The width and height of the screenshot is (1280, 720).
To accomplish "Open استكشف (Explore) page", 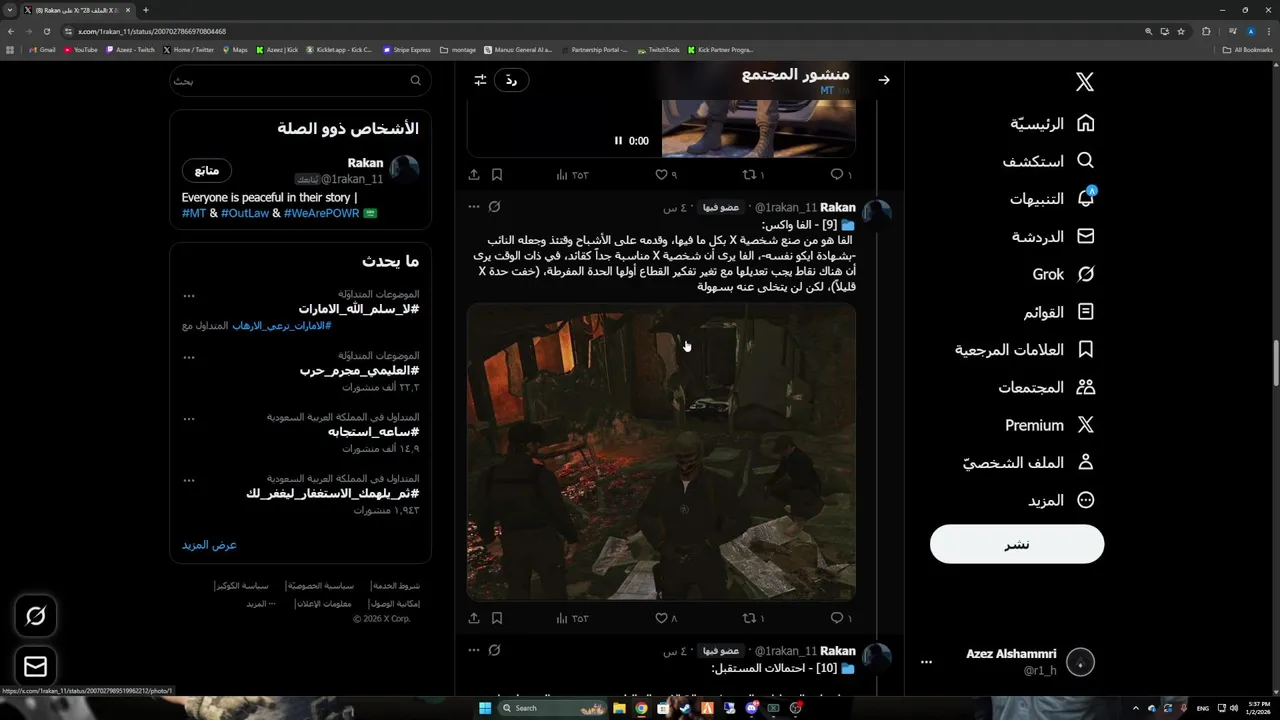I will 1049,161.
